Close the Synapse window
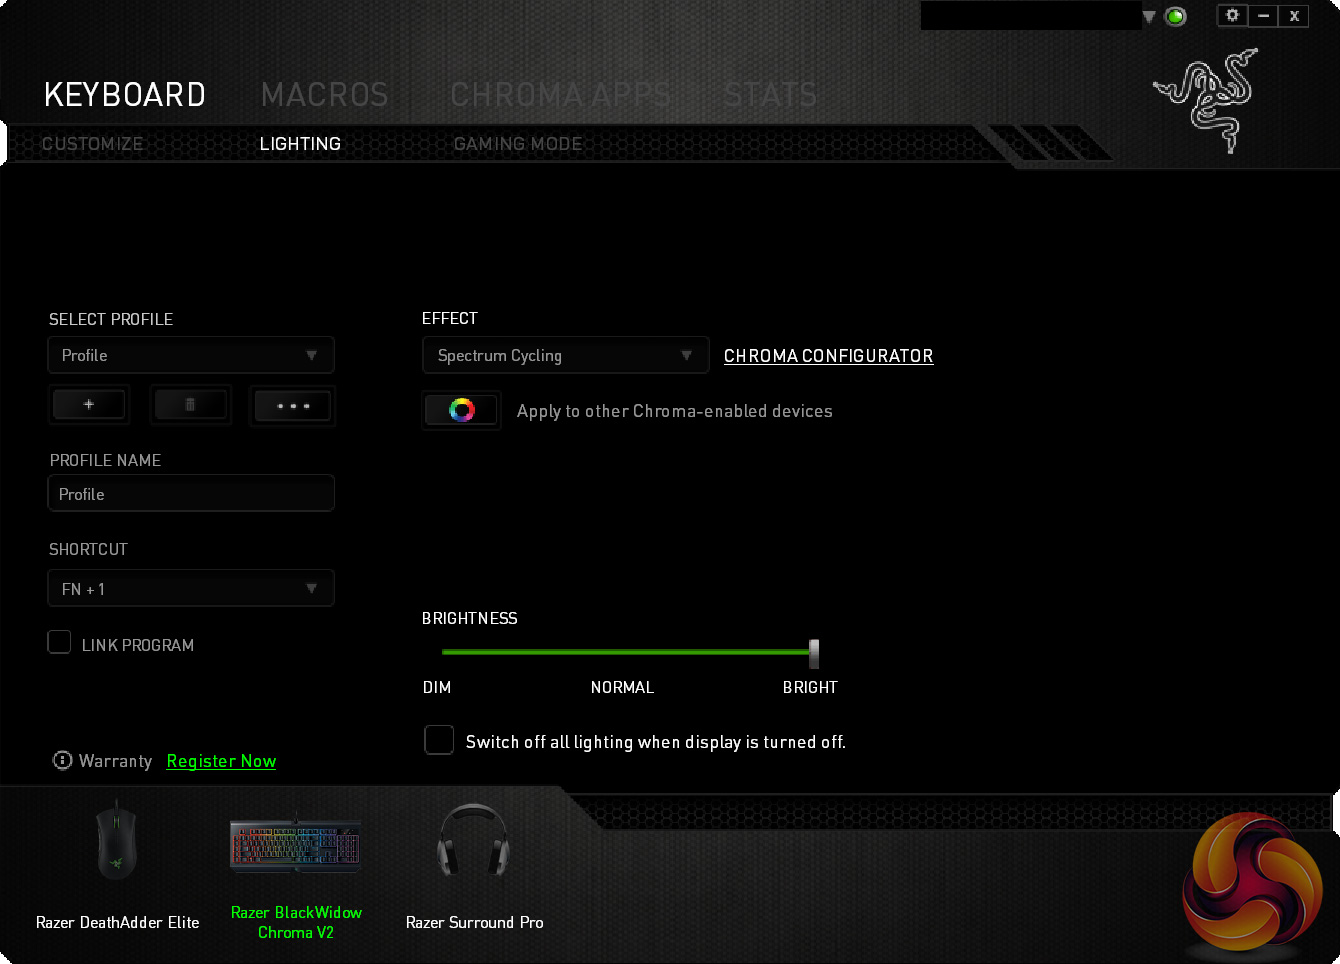This screenshot has width=1340, height=964. (x=1294, y=16)
